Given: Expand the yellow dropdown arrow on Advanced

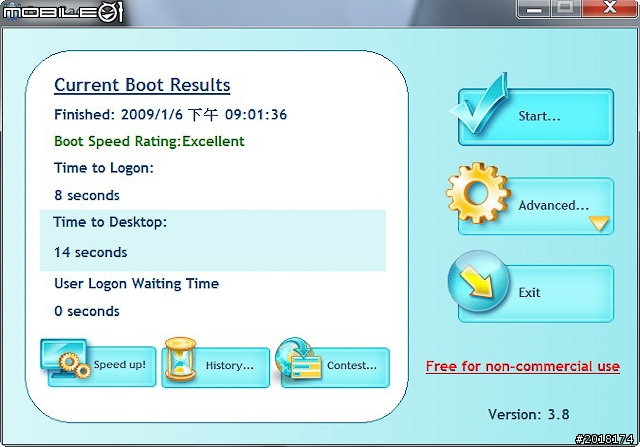Looking at the screenshot, I should click(599, 224).
